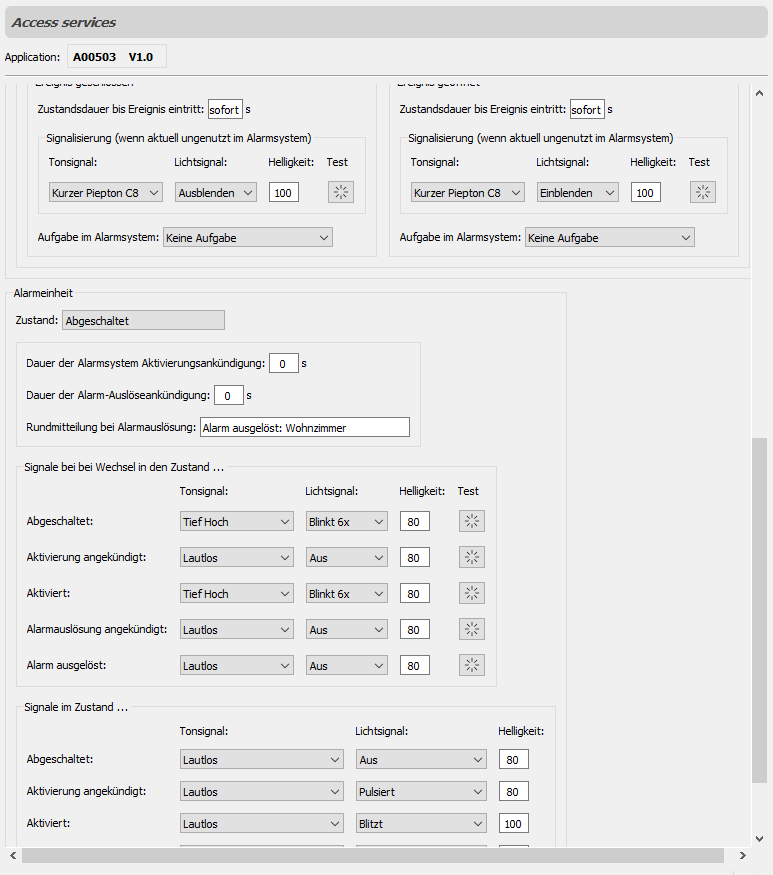Open Lichtsignal Aus dropdown in Signale im Zustand
The height and width of the screenshot is (875, 773).
[421, 759]
